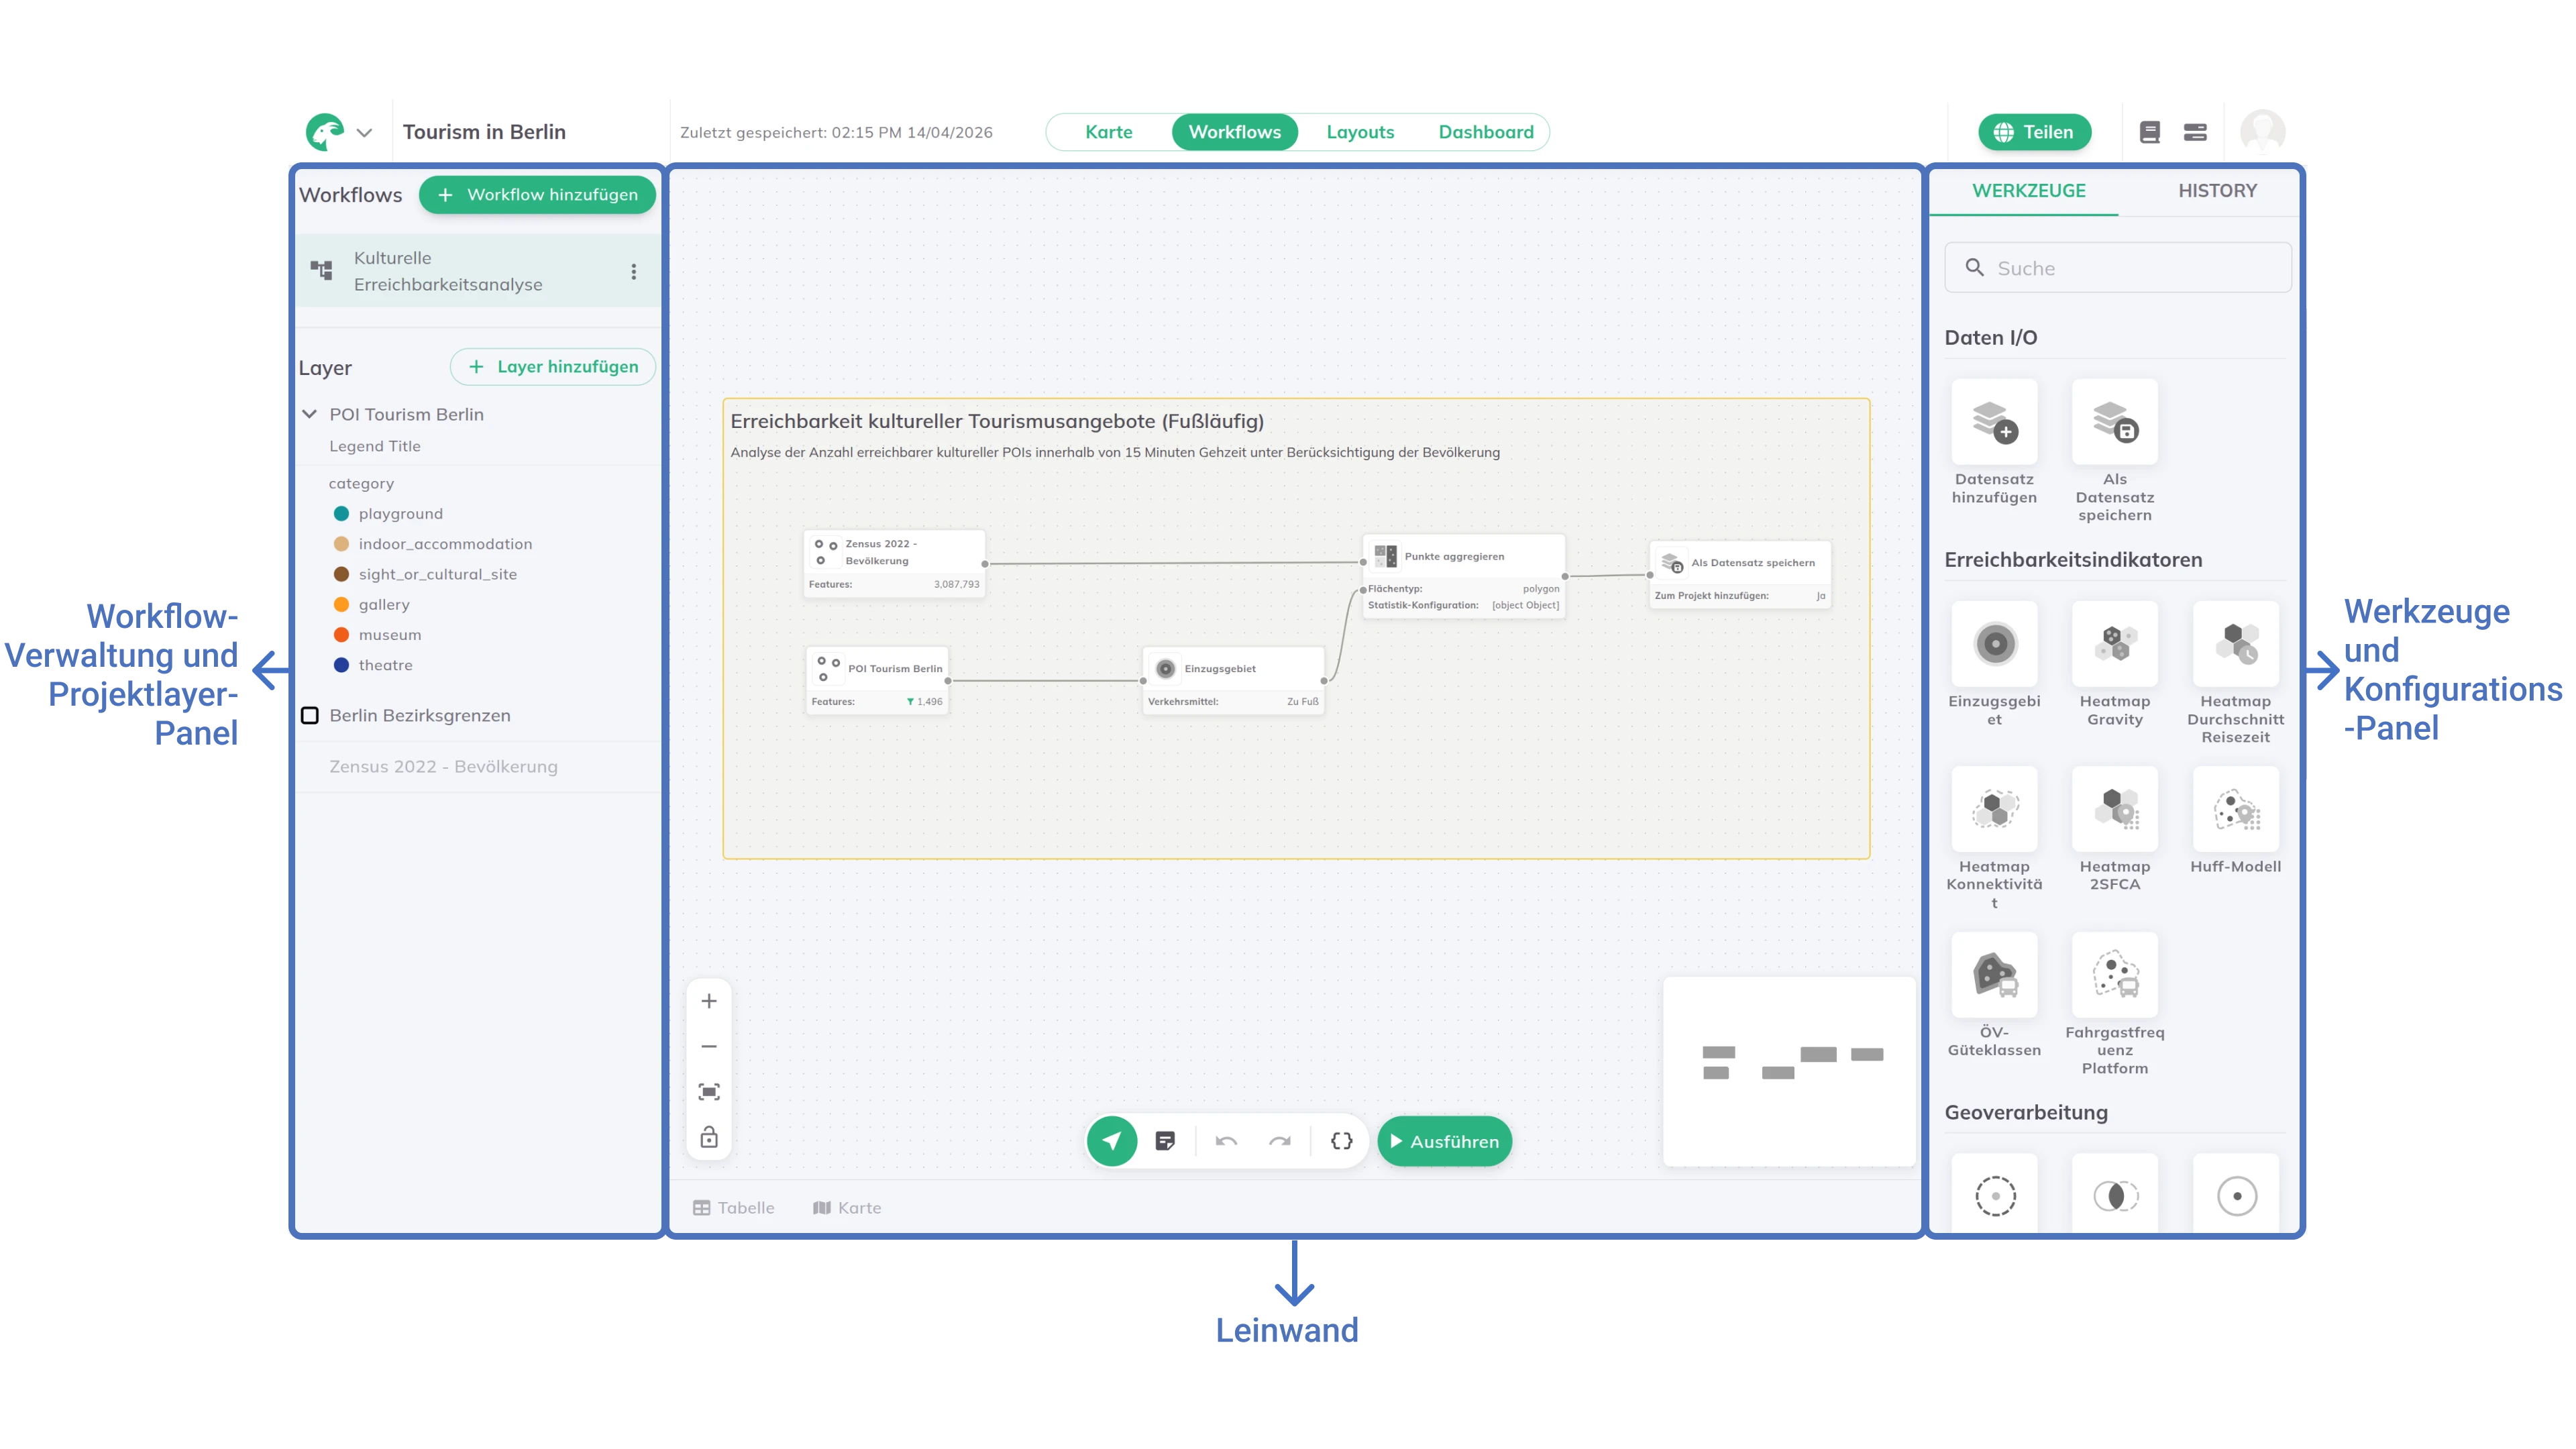
Task: Select the solid-circle-dot Geoverarbeitung tool
Action: [x=2235, y=1194]
